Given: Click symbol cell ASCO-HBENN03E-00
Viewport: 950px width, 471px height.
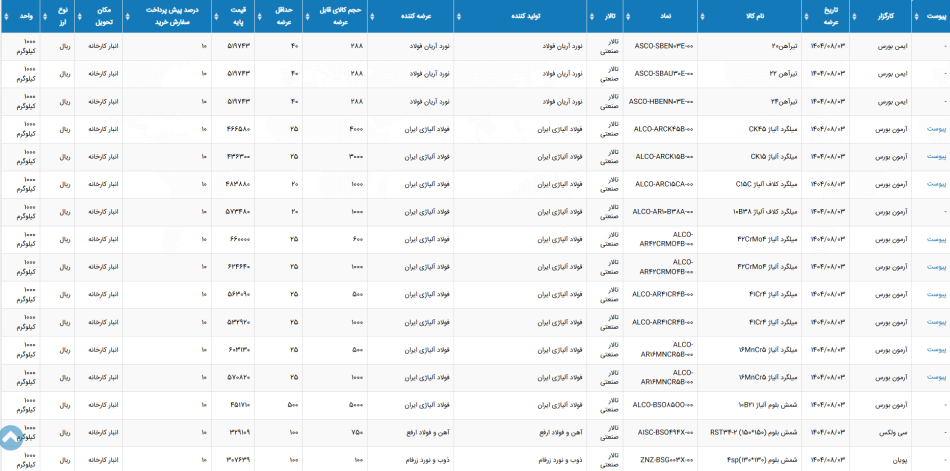Looking at the screenshot, I should tap(662, 101).
